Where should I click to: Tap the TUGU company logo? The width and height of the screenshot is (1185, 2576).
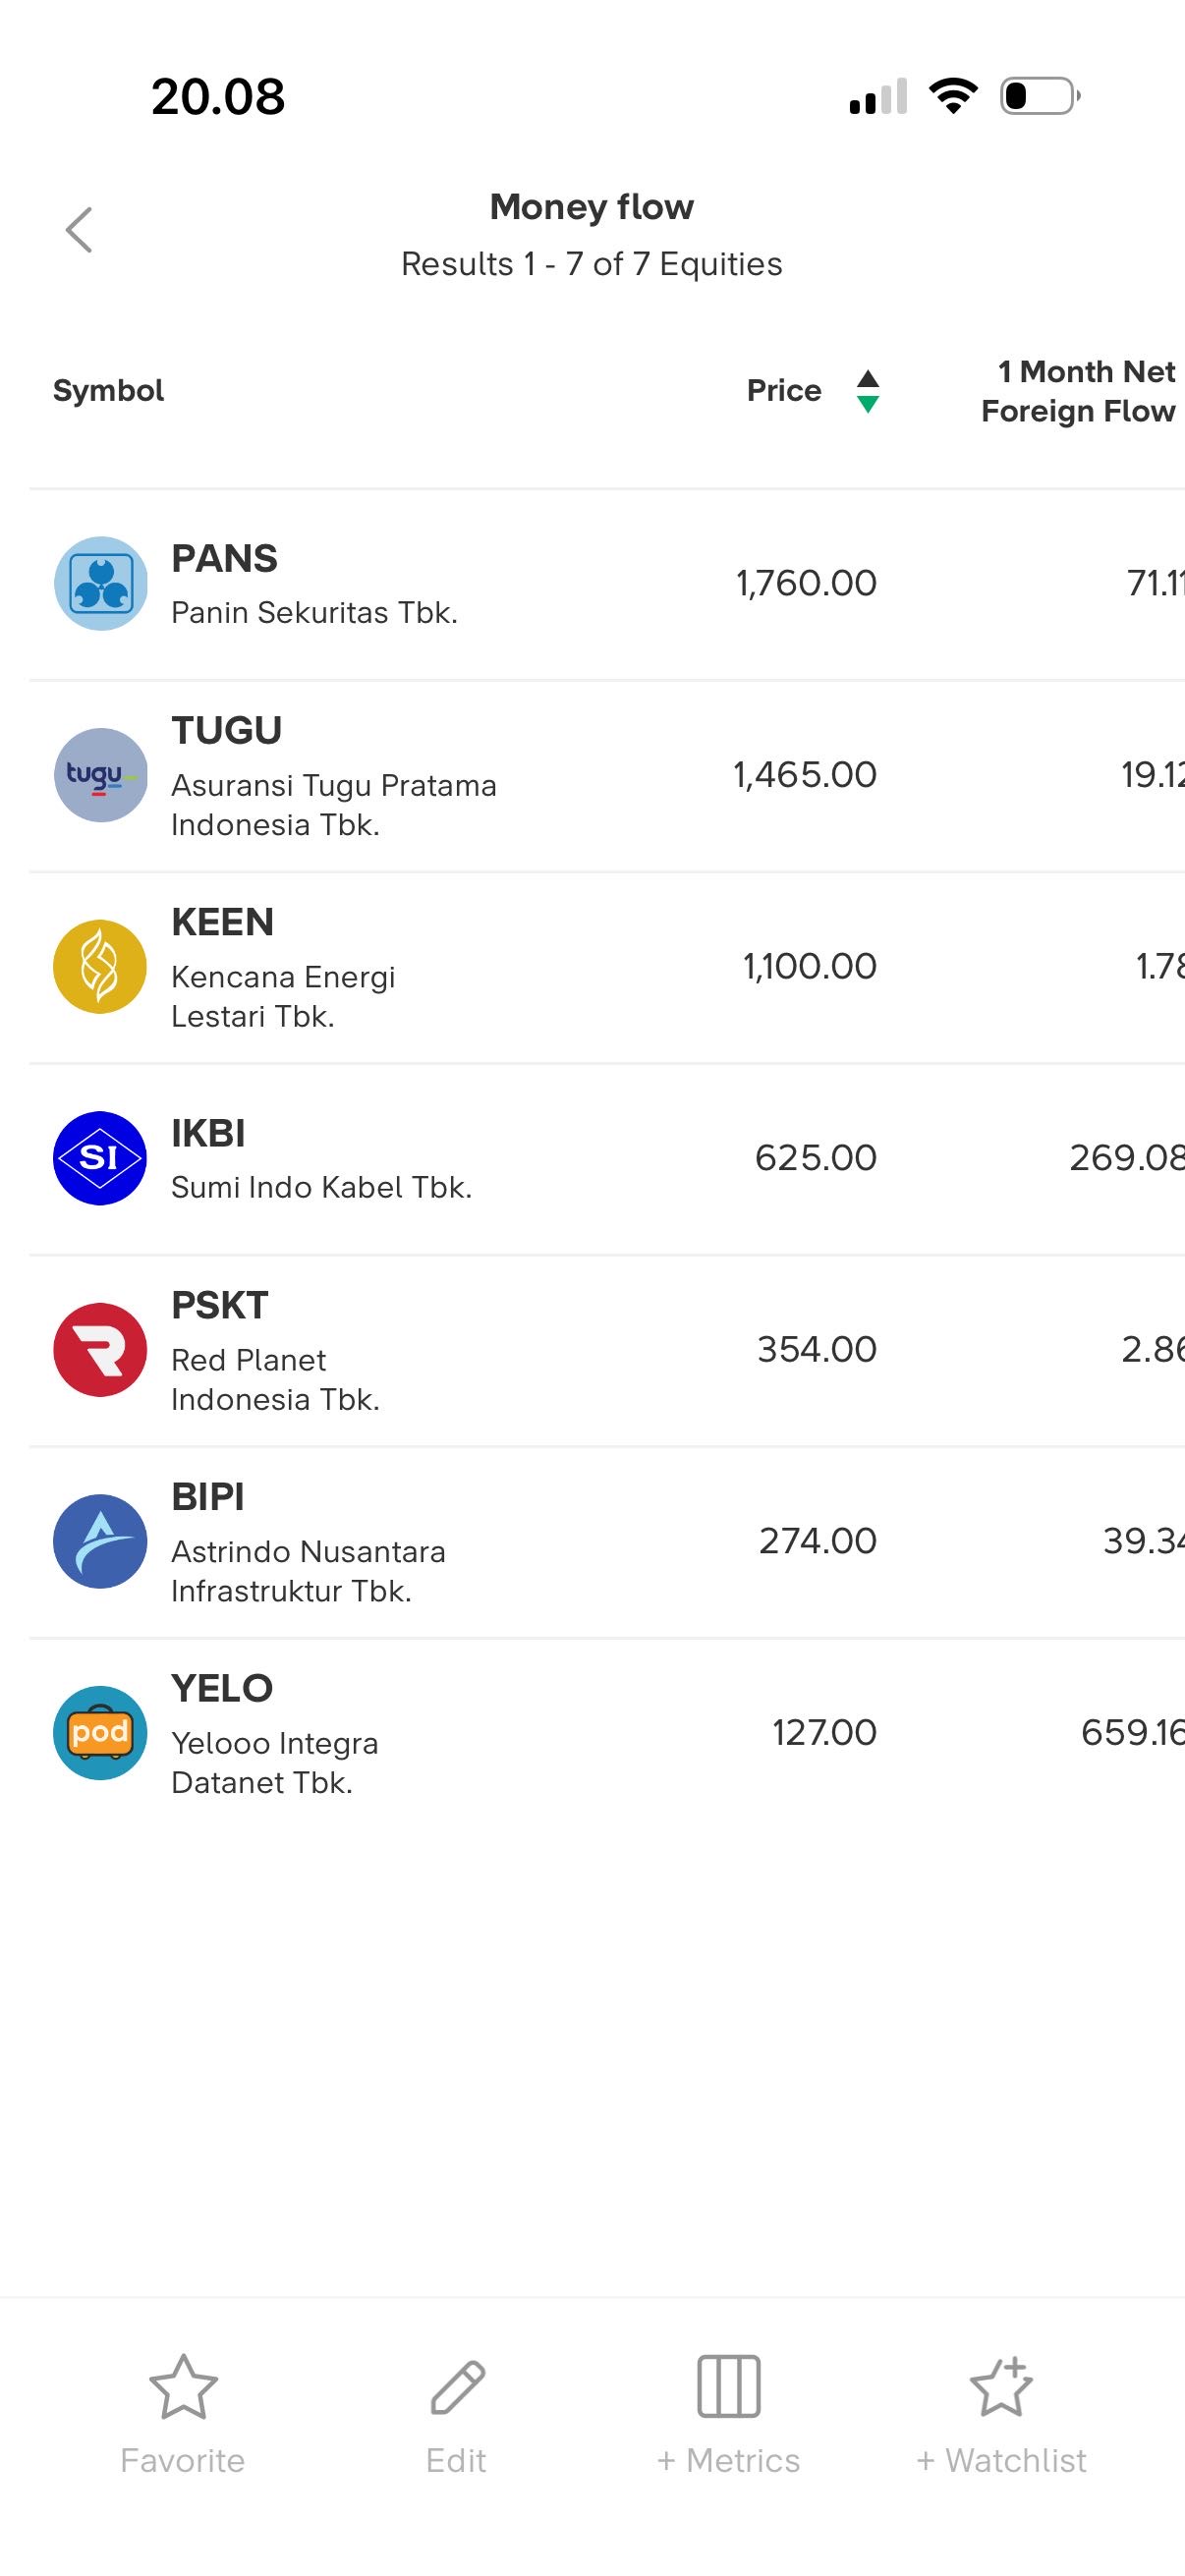click(100, 775)
